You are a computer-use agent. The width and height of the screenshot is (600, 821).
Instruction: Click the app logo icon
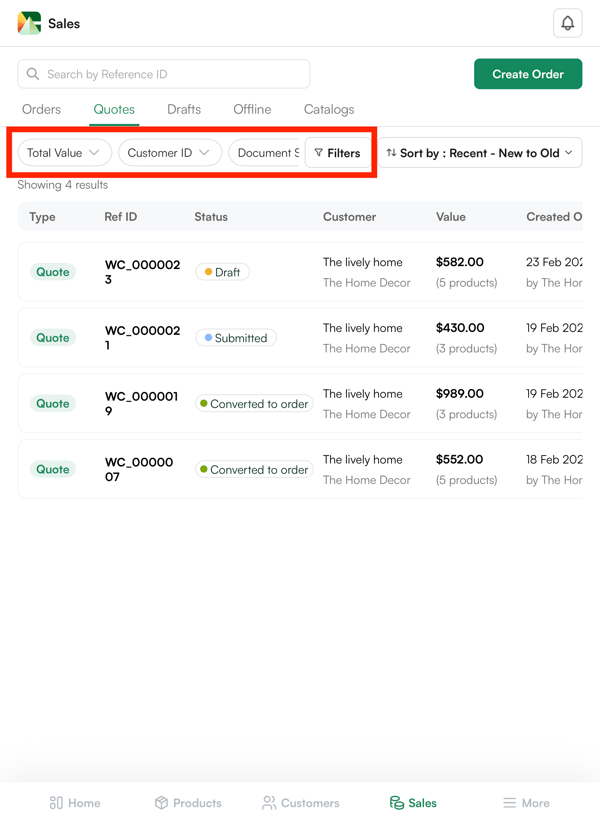coord(29,23)
